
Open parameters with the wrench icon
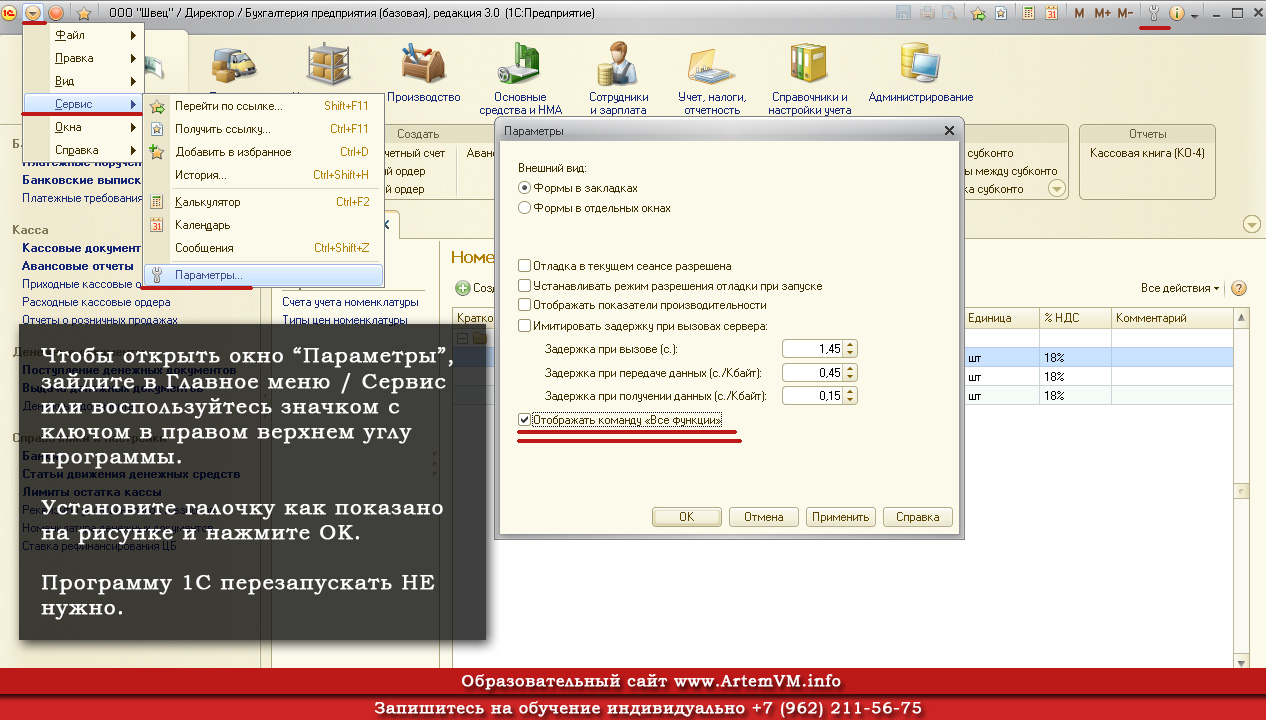click(1154, 14)
